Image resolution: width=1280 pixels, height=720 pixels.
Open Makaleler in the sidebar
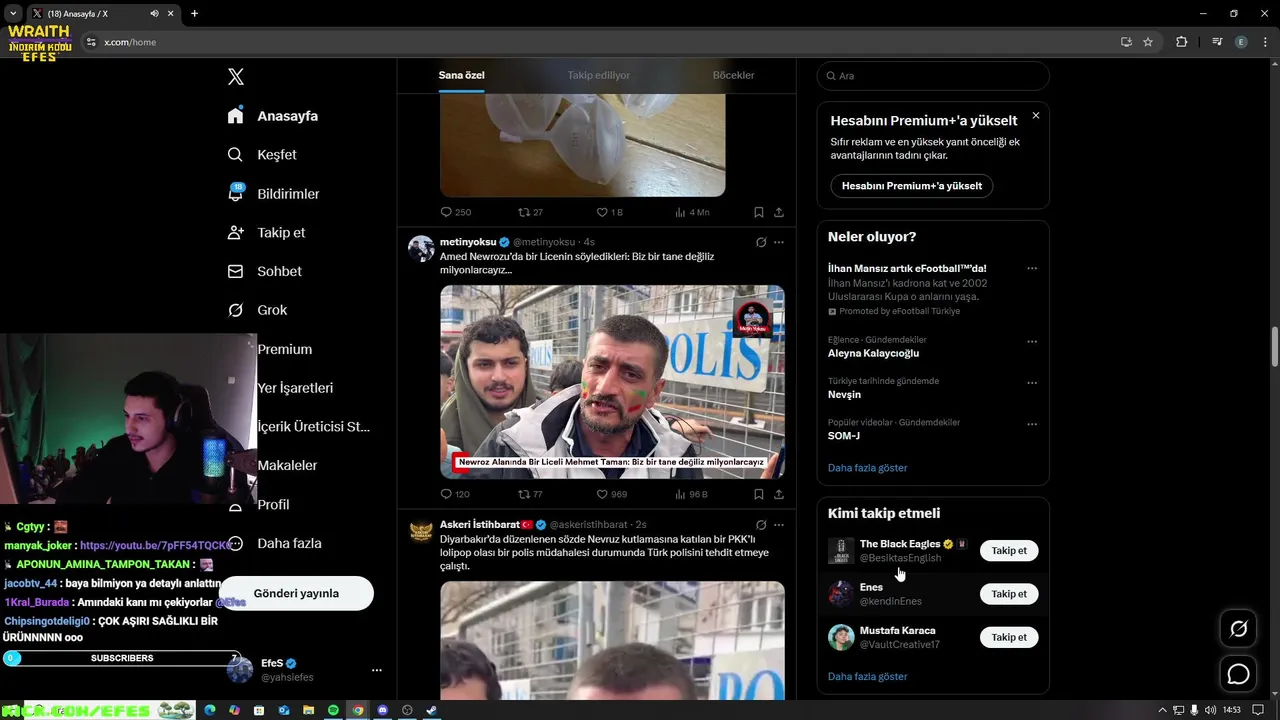[287, 465]
